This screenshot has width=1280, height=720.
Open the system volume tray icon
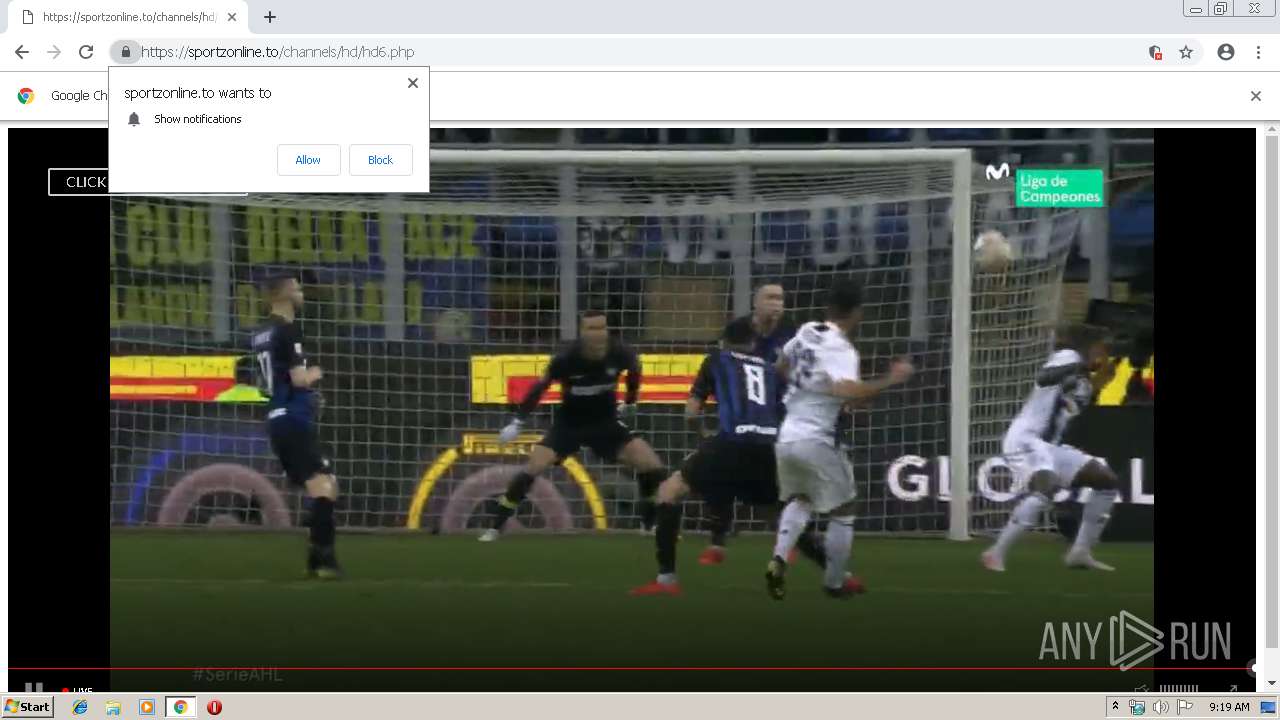coord(1160,707)
